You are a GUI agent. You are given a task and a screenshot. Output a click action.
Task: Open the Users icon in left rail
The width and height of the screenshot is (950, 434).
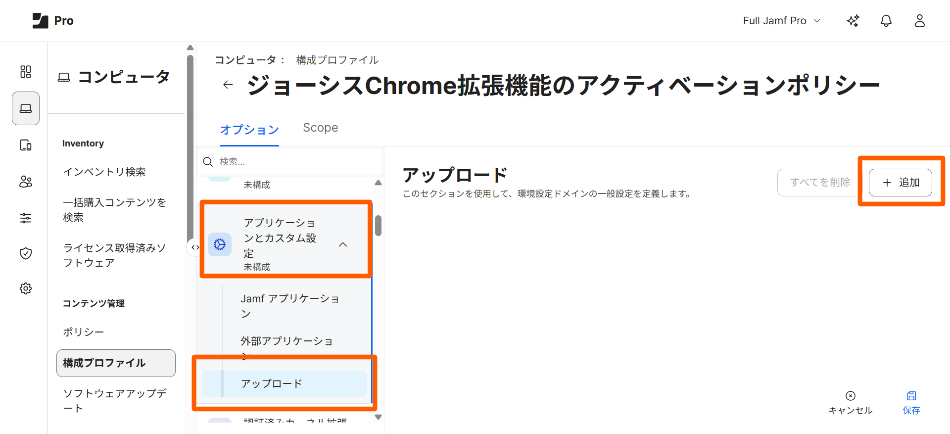pyautogui.click(x=26, y=181)
